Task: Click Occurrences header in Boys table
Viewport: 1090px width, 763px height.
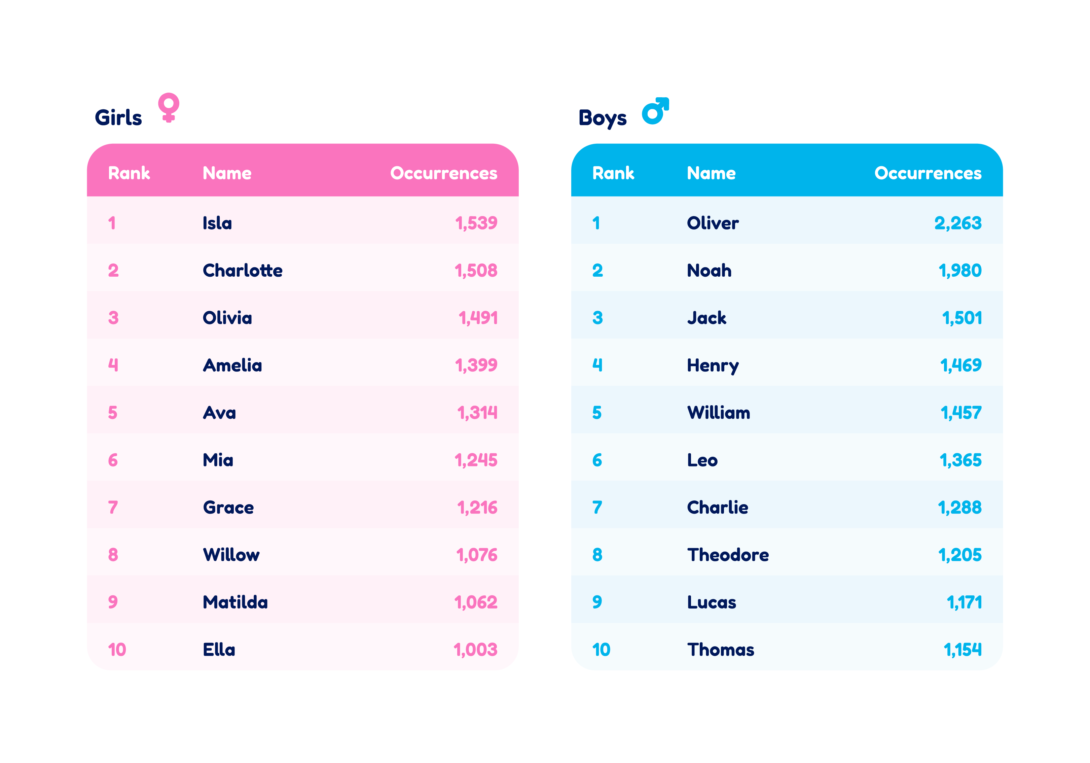Action: [x=927, y=173]
